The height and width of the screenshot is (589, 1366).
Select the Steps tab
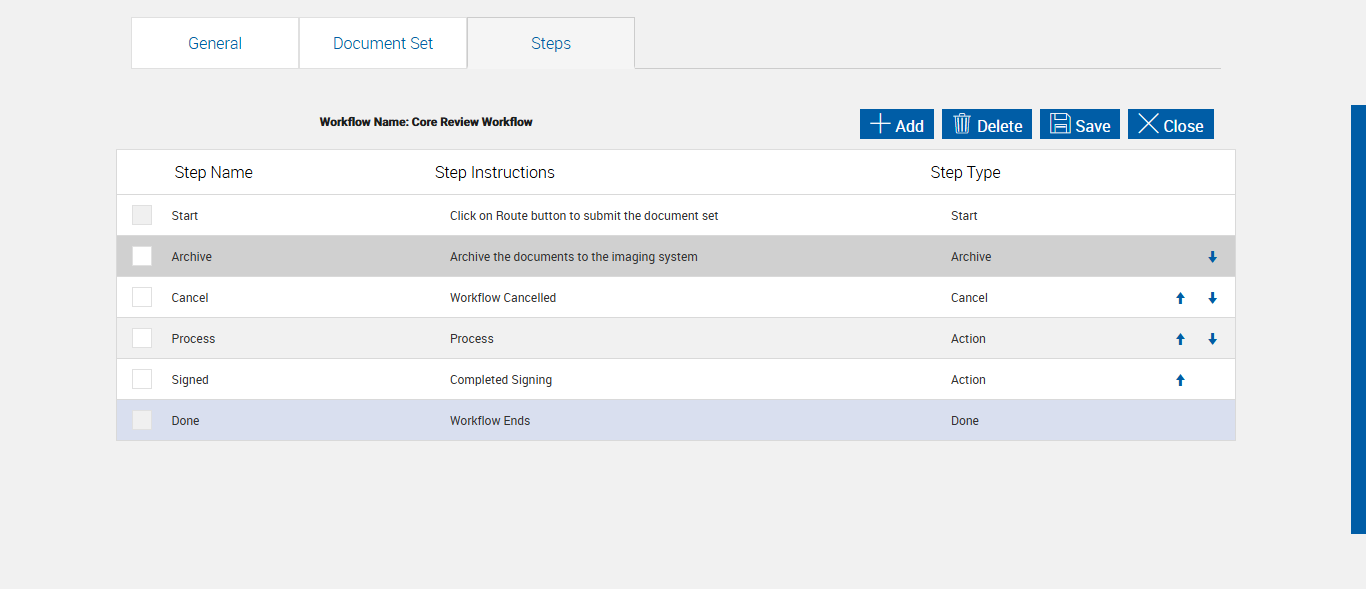[x=551, y=43]
